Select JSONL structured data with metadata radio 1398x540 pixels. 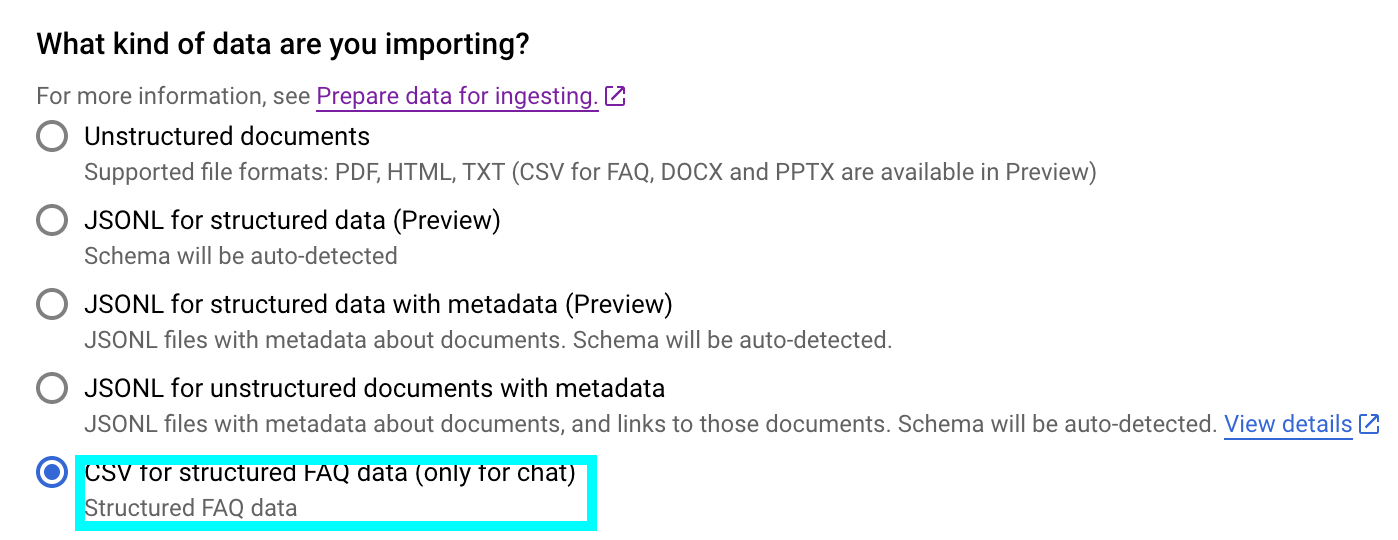(52, 304)
